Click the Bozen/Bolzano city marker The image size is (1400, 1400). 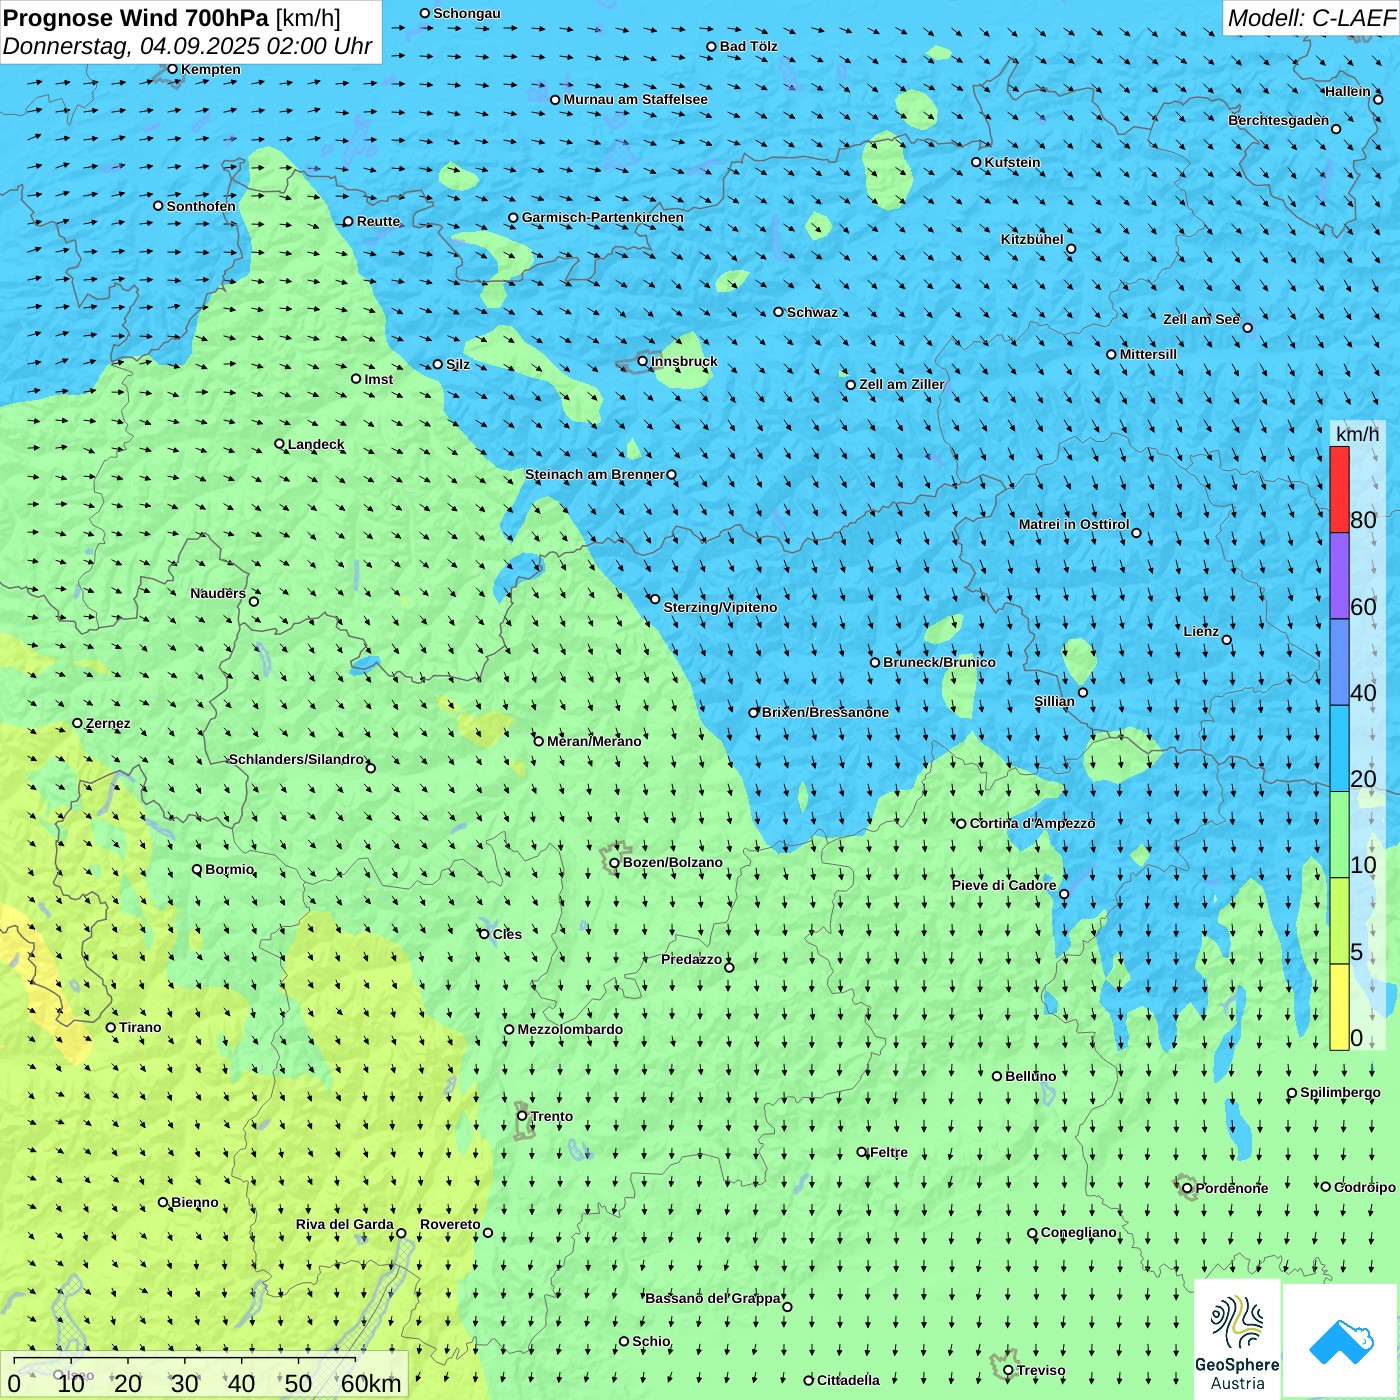pyautogui.click(x=614, y=863)
